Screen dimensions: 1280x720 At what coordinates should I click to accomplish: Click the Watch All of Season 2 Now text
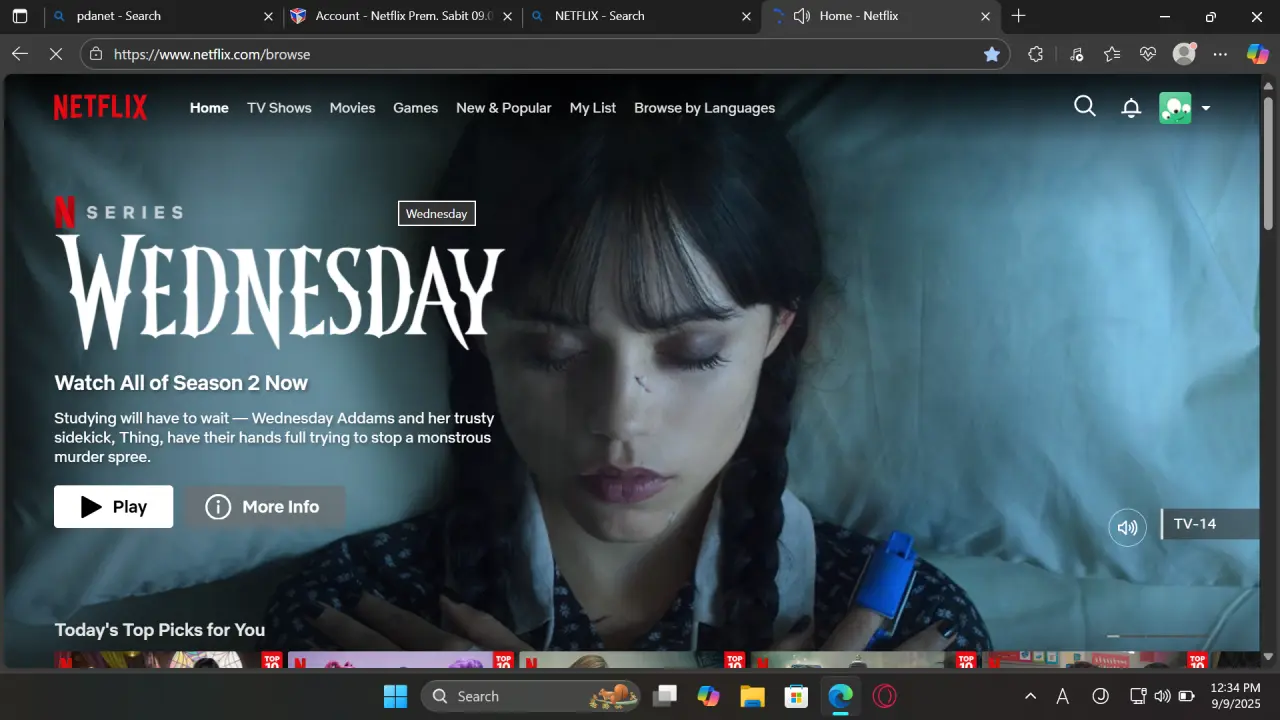click(x=181, y=383)
